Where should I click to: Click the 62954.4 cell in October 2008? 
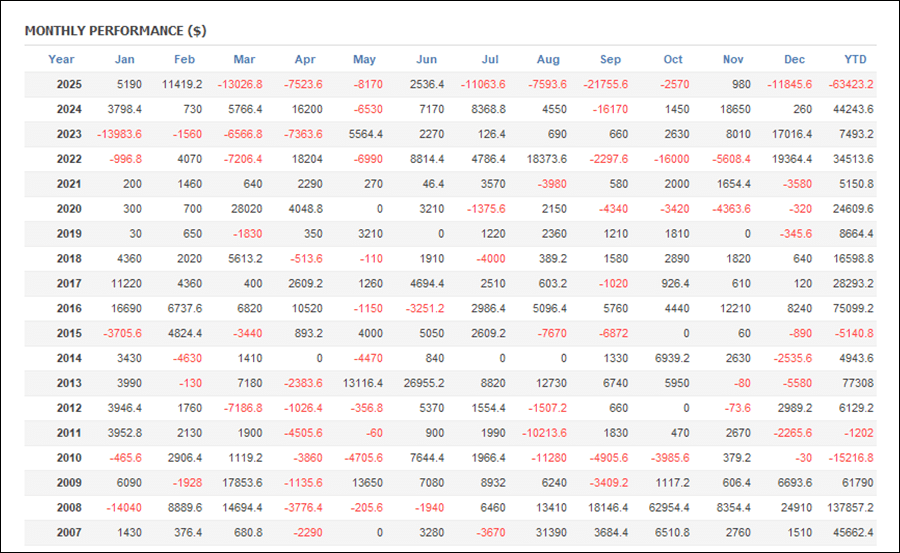point(666,508)
